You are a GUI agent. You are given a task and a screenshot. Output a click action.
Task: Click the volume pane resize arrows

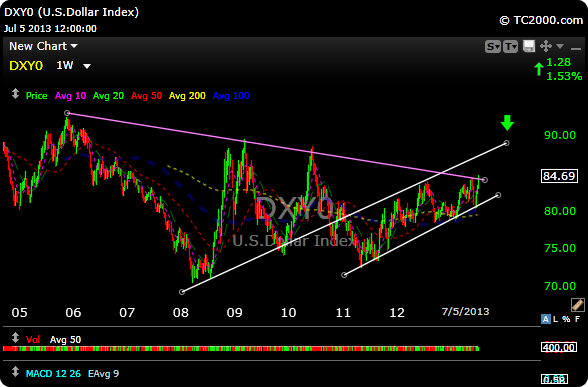pos(15,338)
